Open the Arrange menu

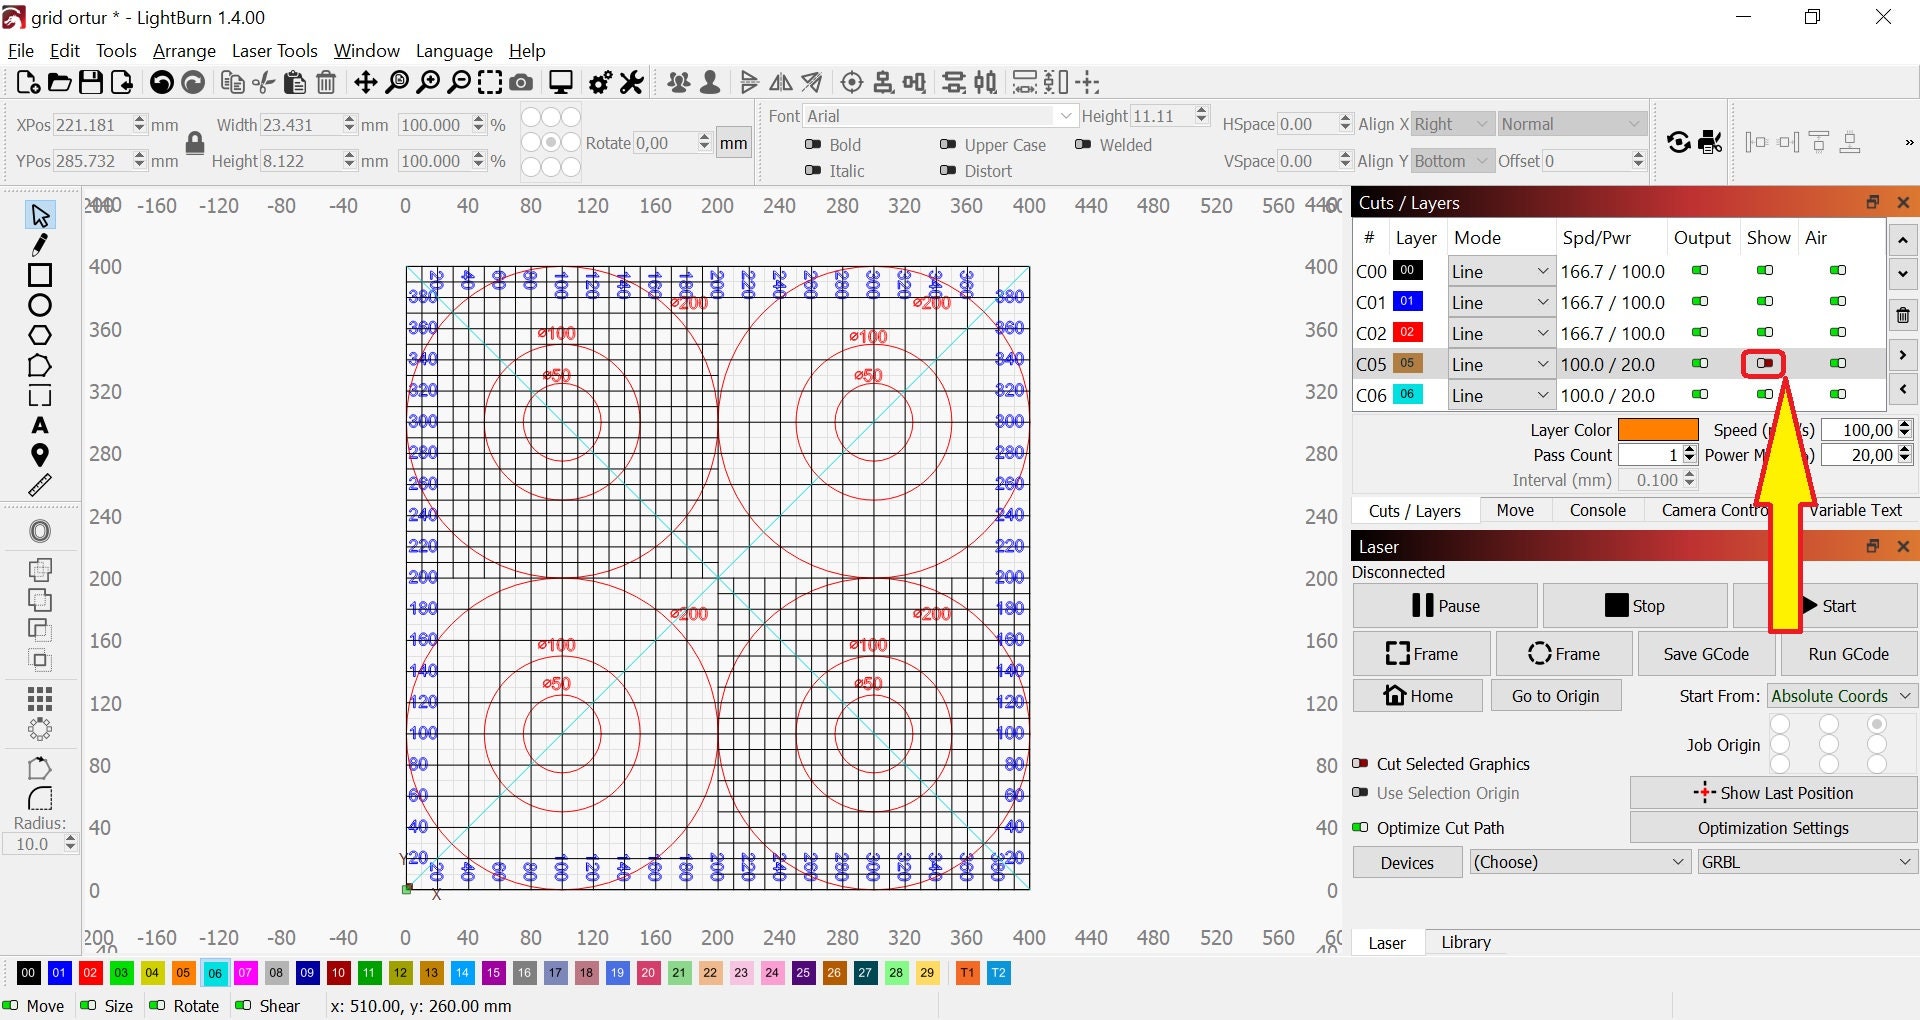point(184,51)
